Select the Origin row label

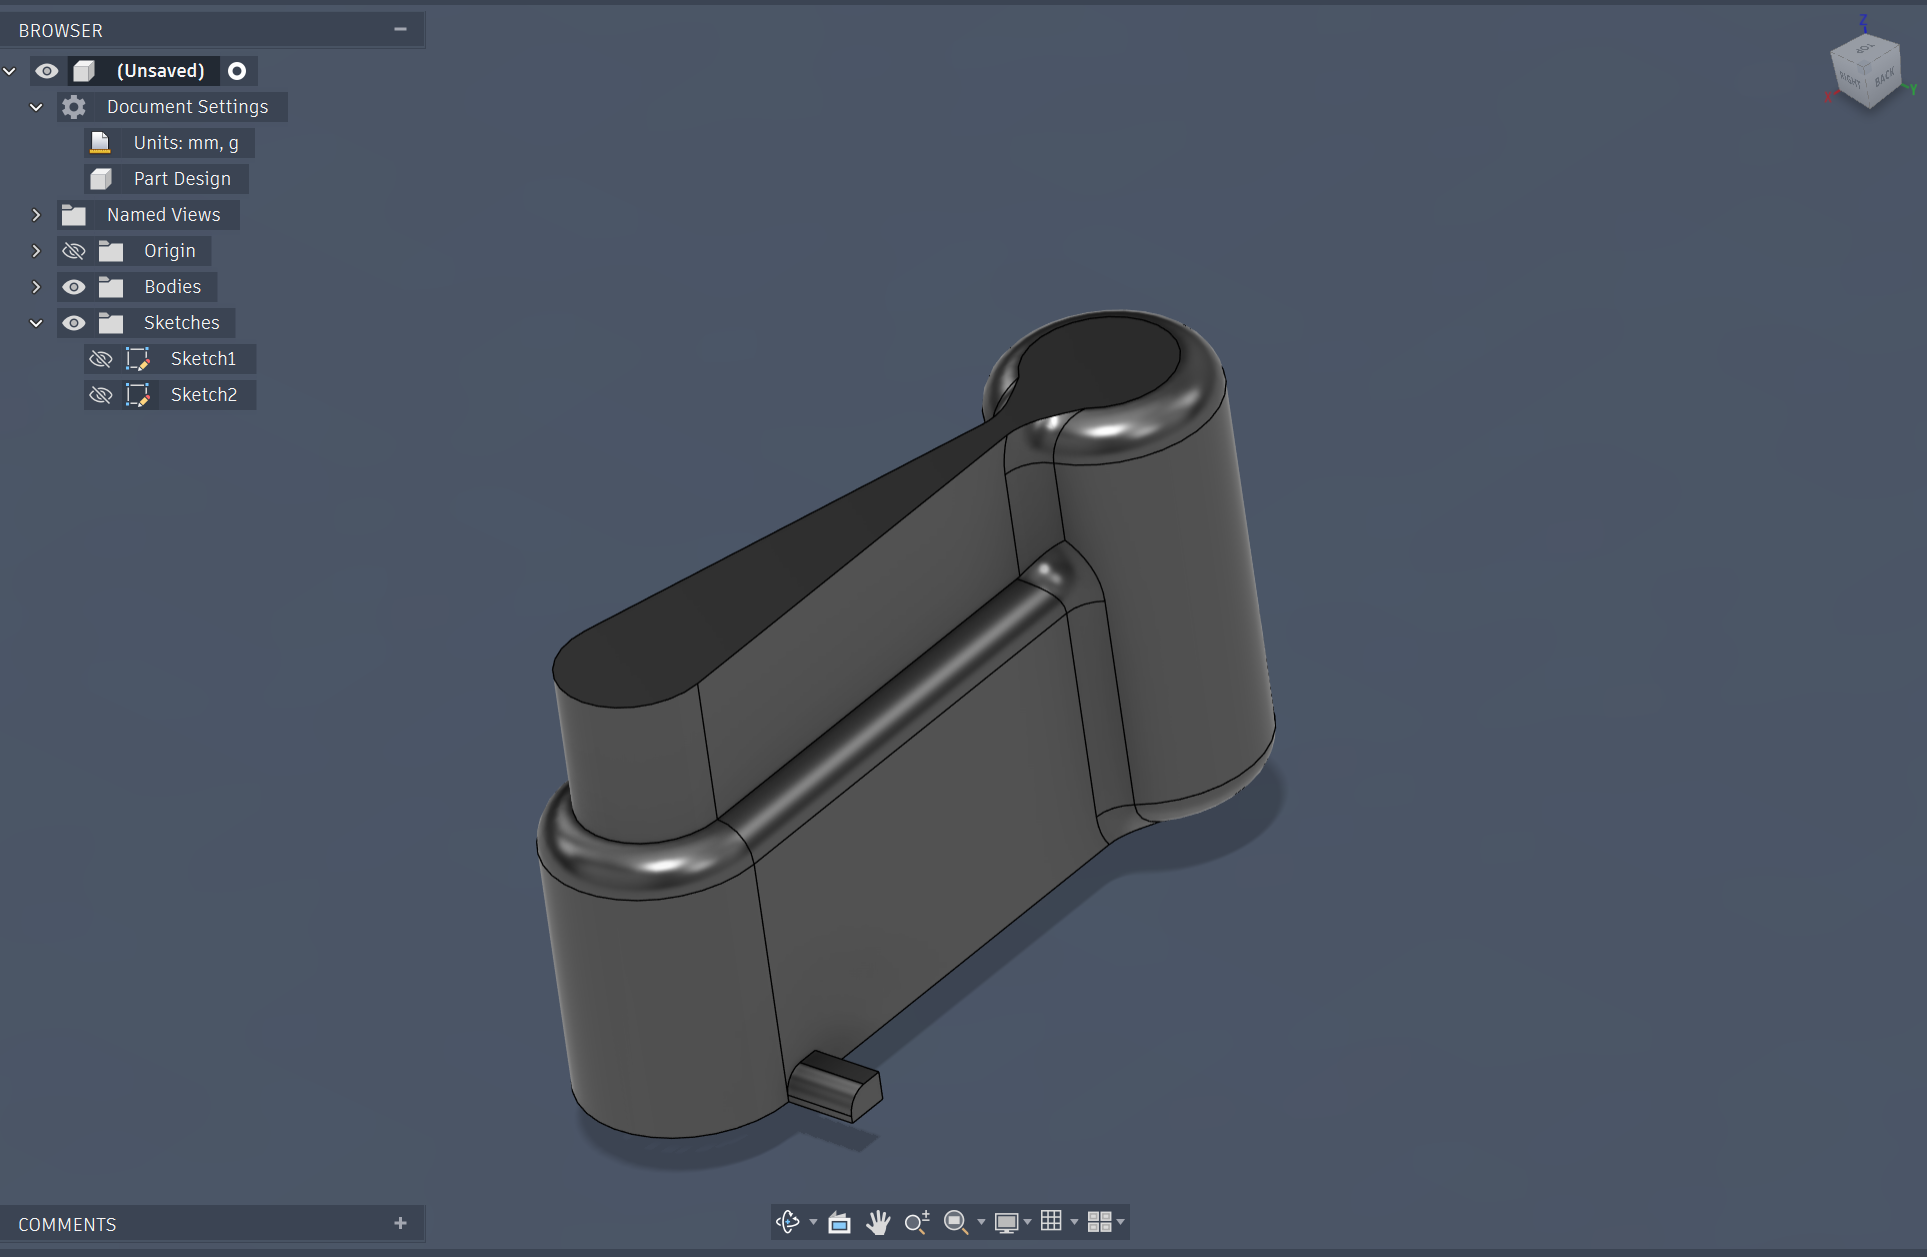tap(170, 251)
